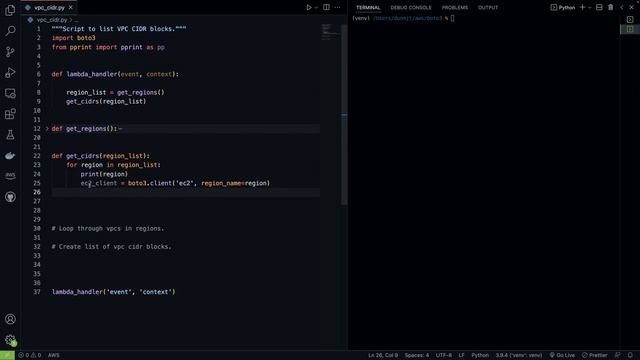The width and height of the screenshot is (640, 360).
Task: Click the Prettier status item
Action: click(x=594, y=355)
